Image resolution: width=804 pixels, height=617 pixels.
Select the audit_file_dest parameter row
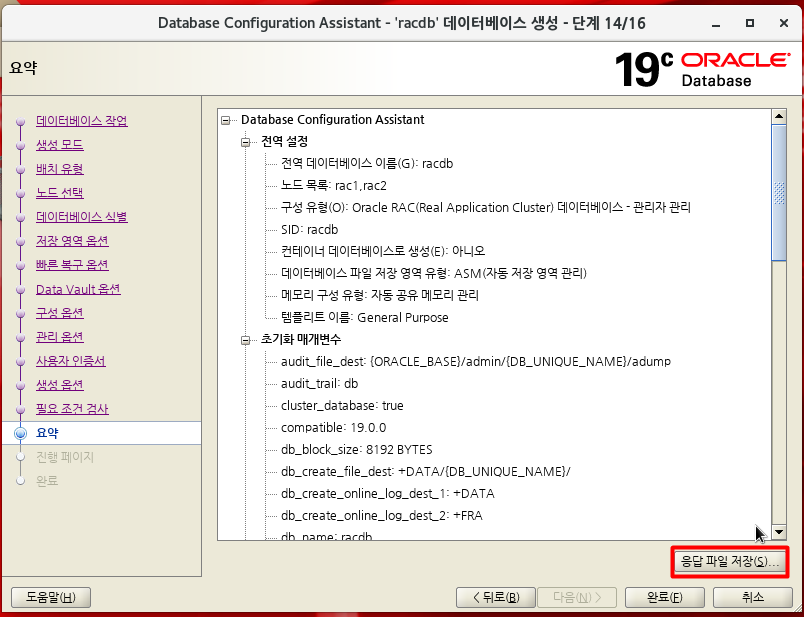click(x=476, y=362)
